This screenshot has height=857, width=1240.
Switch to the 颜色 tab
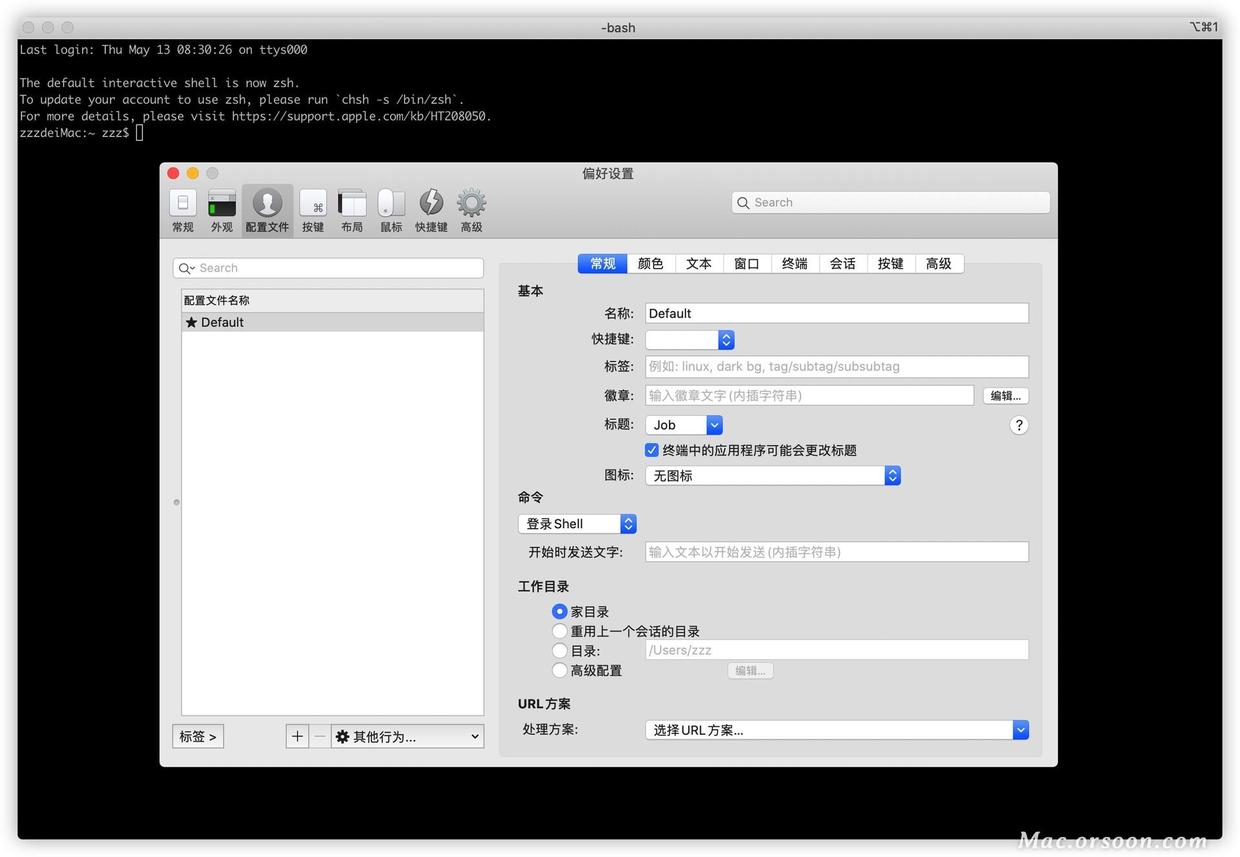pos(649,263)
